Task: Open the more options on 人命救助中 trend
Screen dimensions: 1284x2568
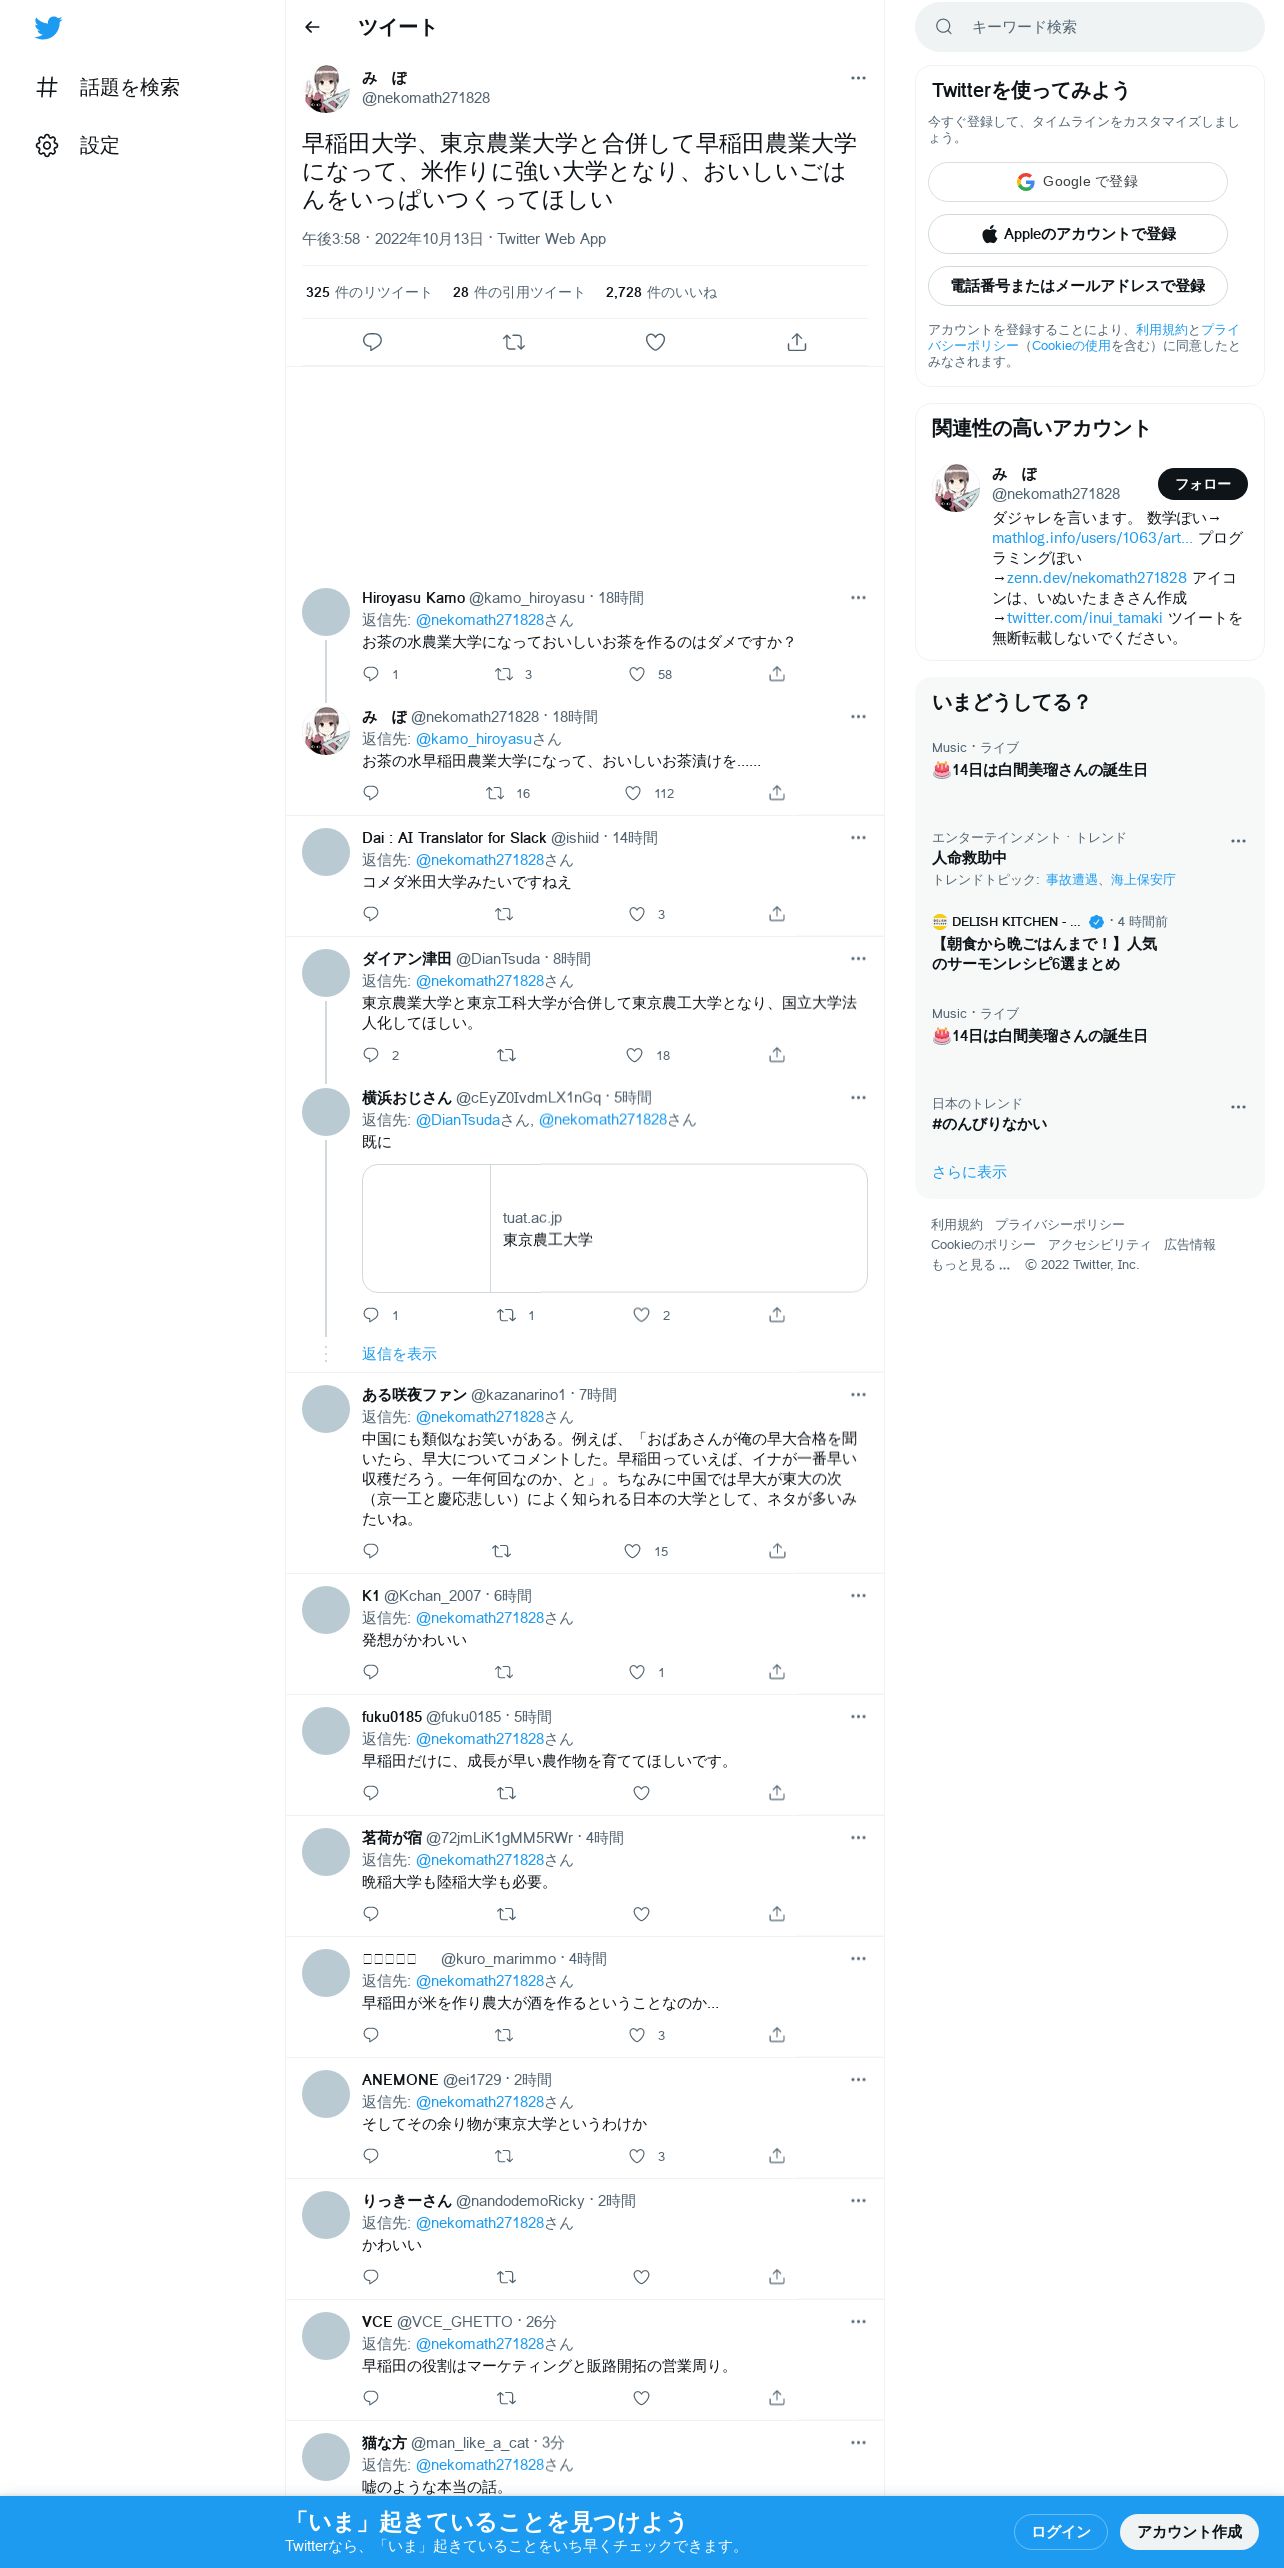Action: 1238,841
